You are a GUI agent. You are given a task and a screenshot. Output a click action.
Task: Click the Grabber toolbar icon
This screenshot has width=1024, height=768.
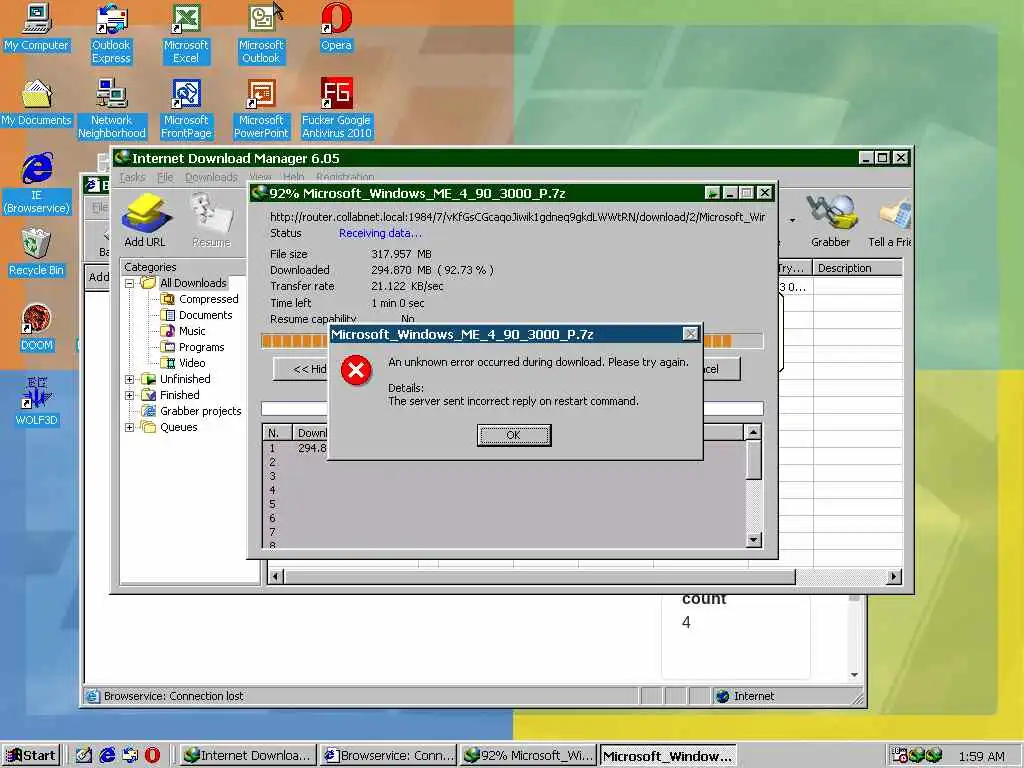(830, 221)
